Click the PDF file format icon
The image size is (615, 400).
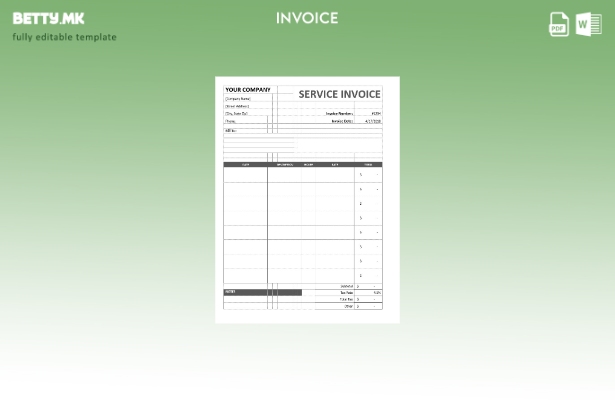tap(559, 25)
